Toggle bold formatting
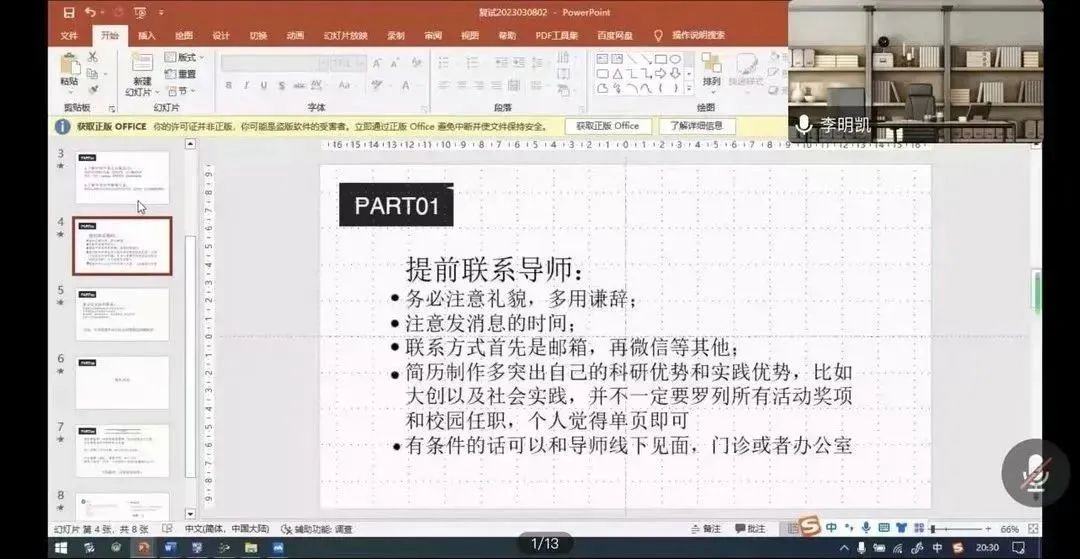1080x559 pixels. coord(229,85)
